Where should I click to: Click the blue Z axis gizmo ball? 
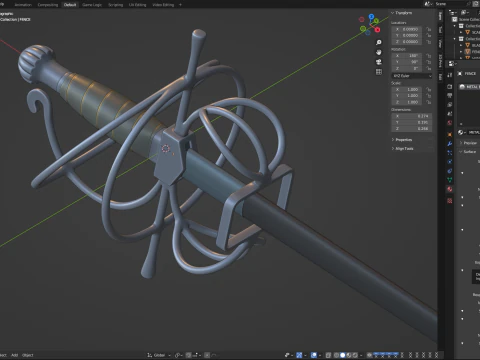371,16
